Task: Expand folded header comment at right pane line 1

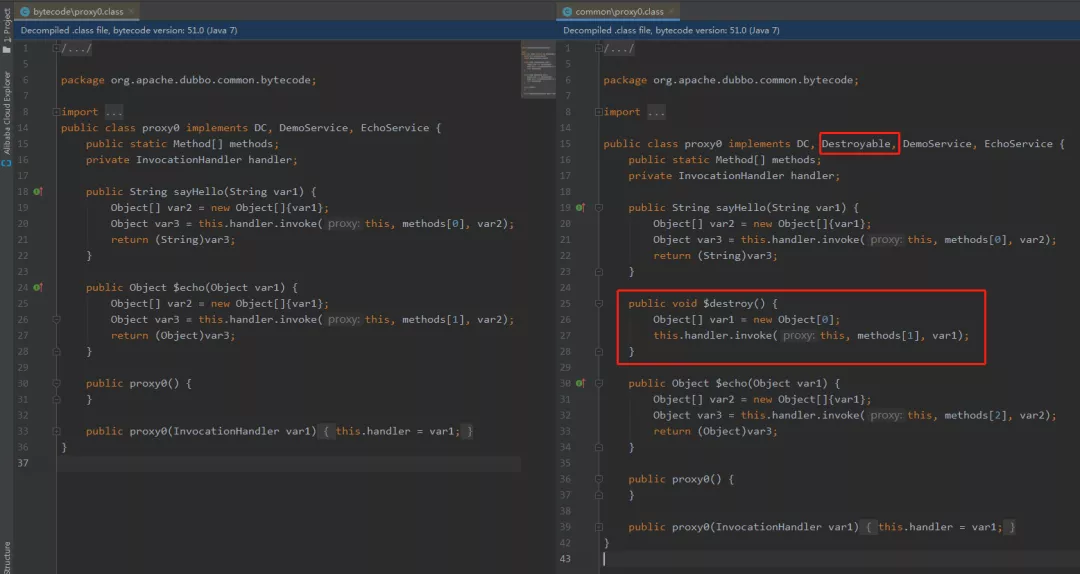Action: point(599,48)
